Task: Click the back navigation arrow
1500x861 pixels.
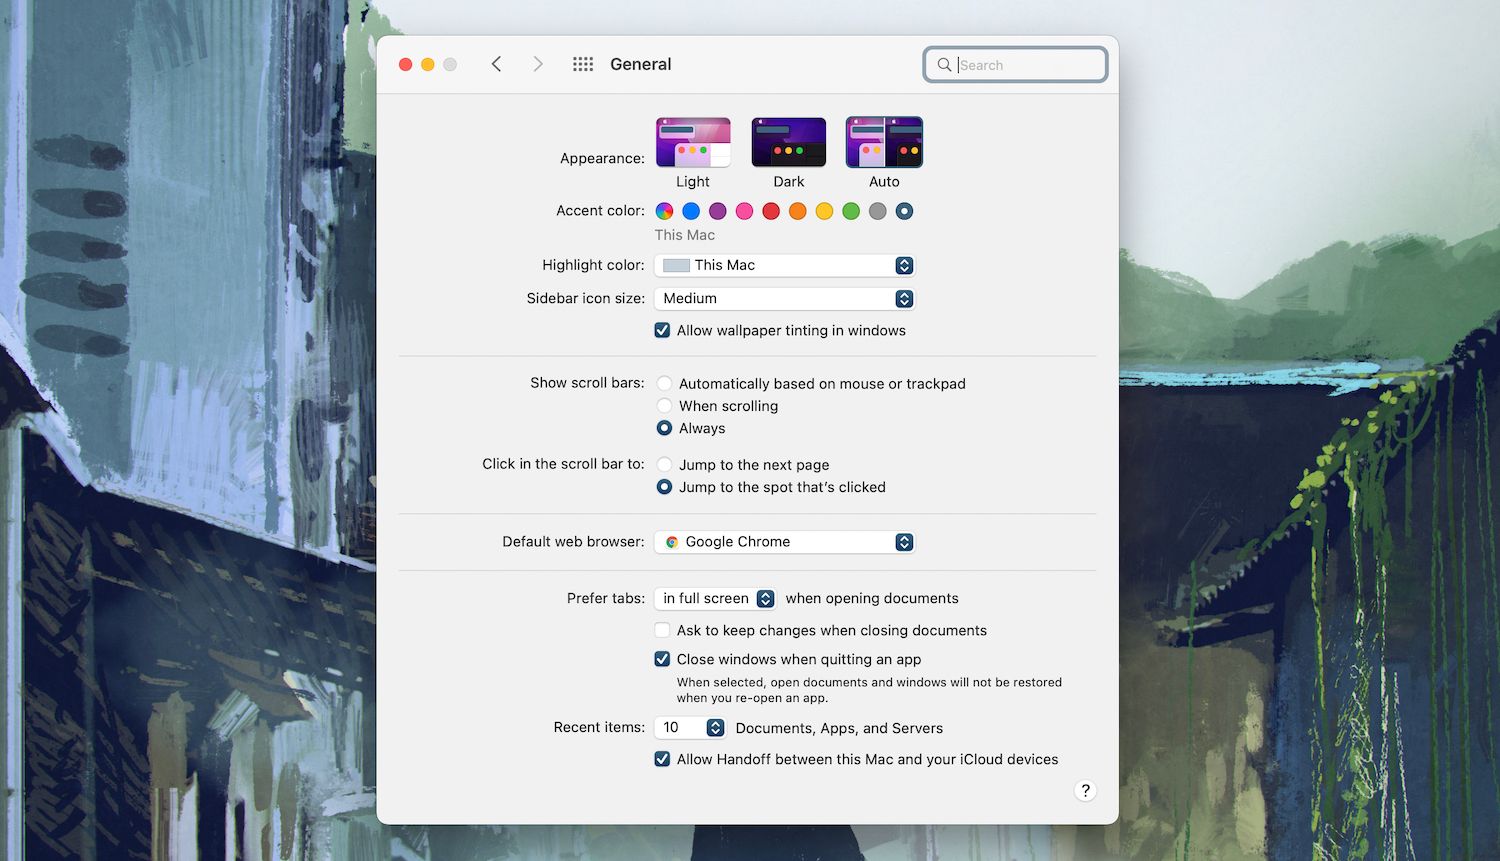Action: click(x=497, y=63)
